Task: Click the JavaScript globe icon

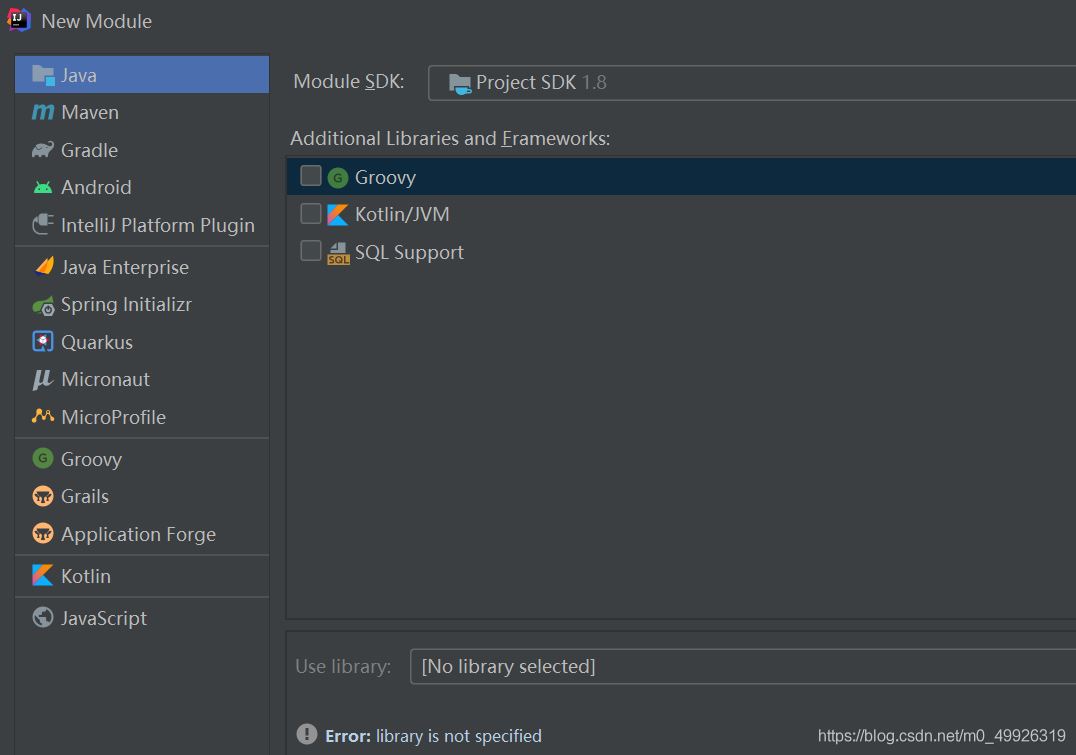Action: [x=43, y=618]
